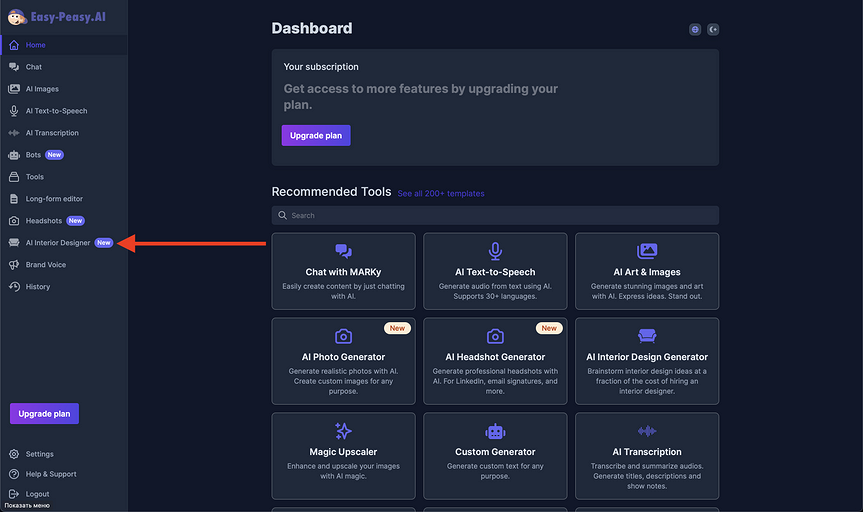Screen dimensions: 863x512
Task: Open Headshots camera icon in sidebar
Action: [x=14, y=221]
